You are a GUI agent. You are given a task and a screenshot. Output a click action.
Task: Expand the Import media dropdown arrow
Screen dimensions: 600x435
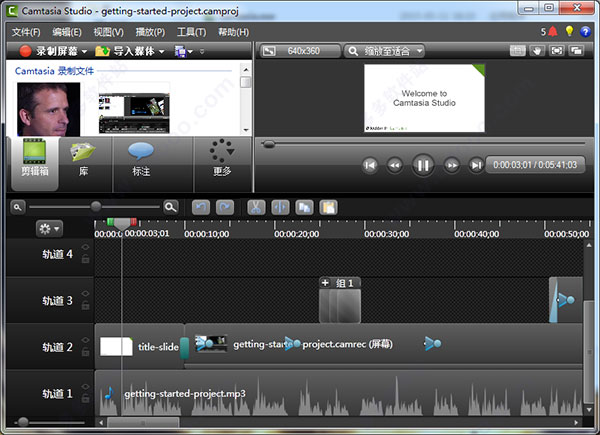[161, 51]
